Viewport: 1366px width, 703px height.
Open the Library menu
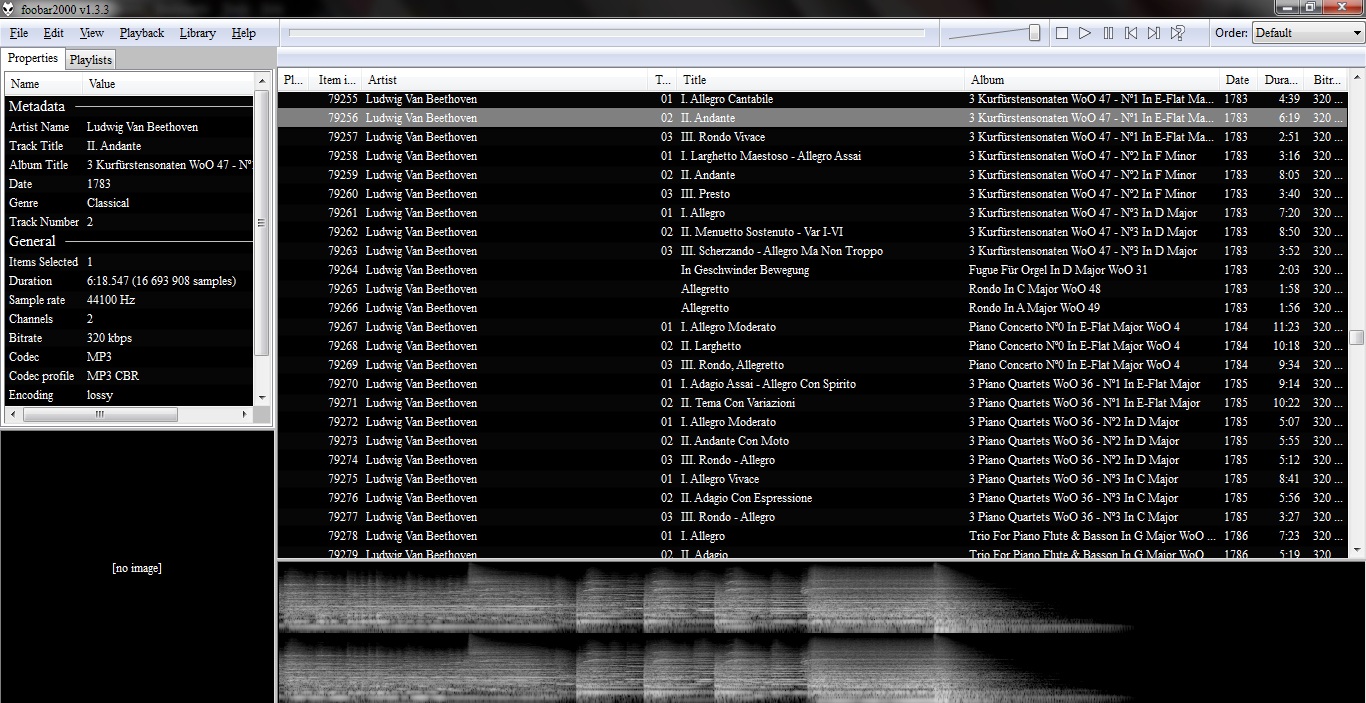point(197,33)
